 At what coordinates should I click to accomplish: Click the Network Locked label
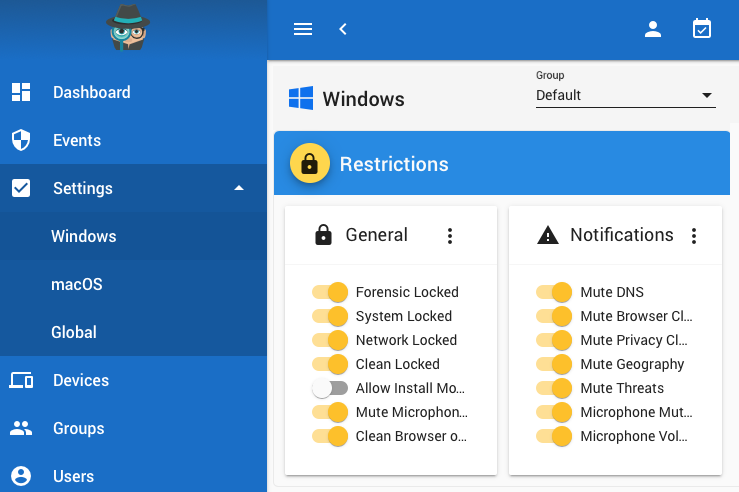[406, 340]
